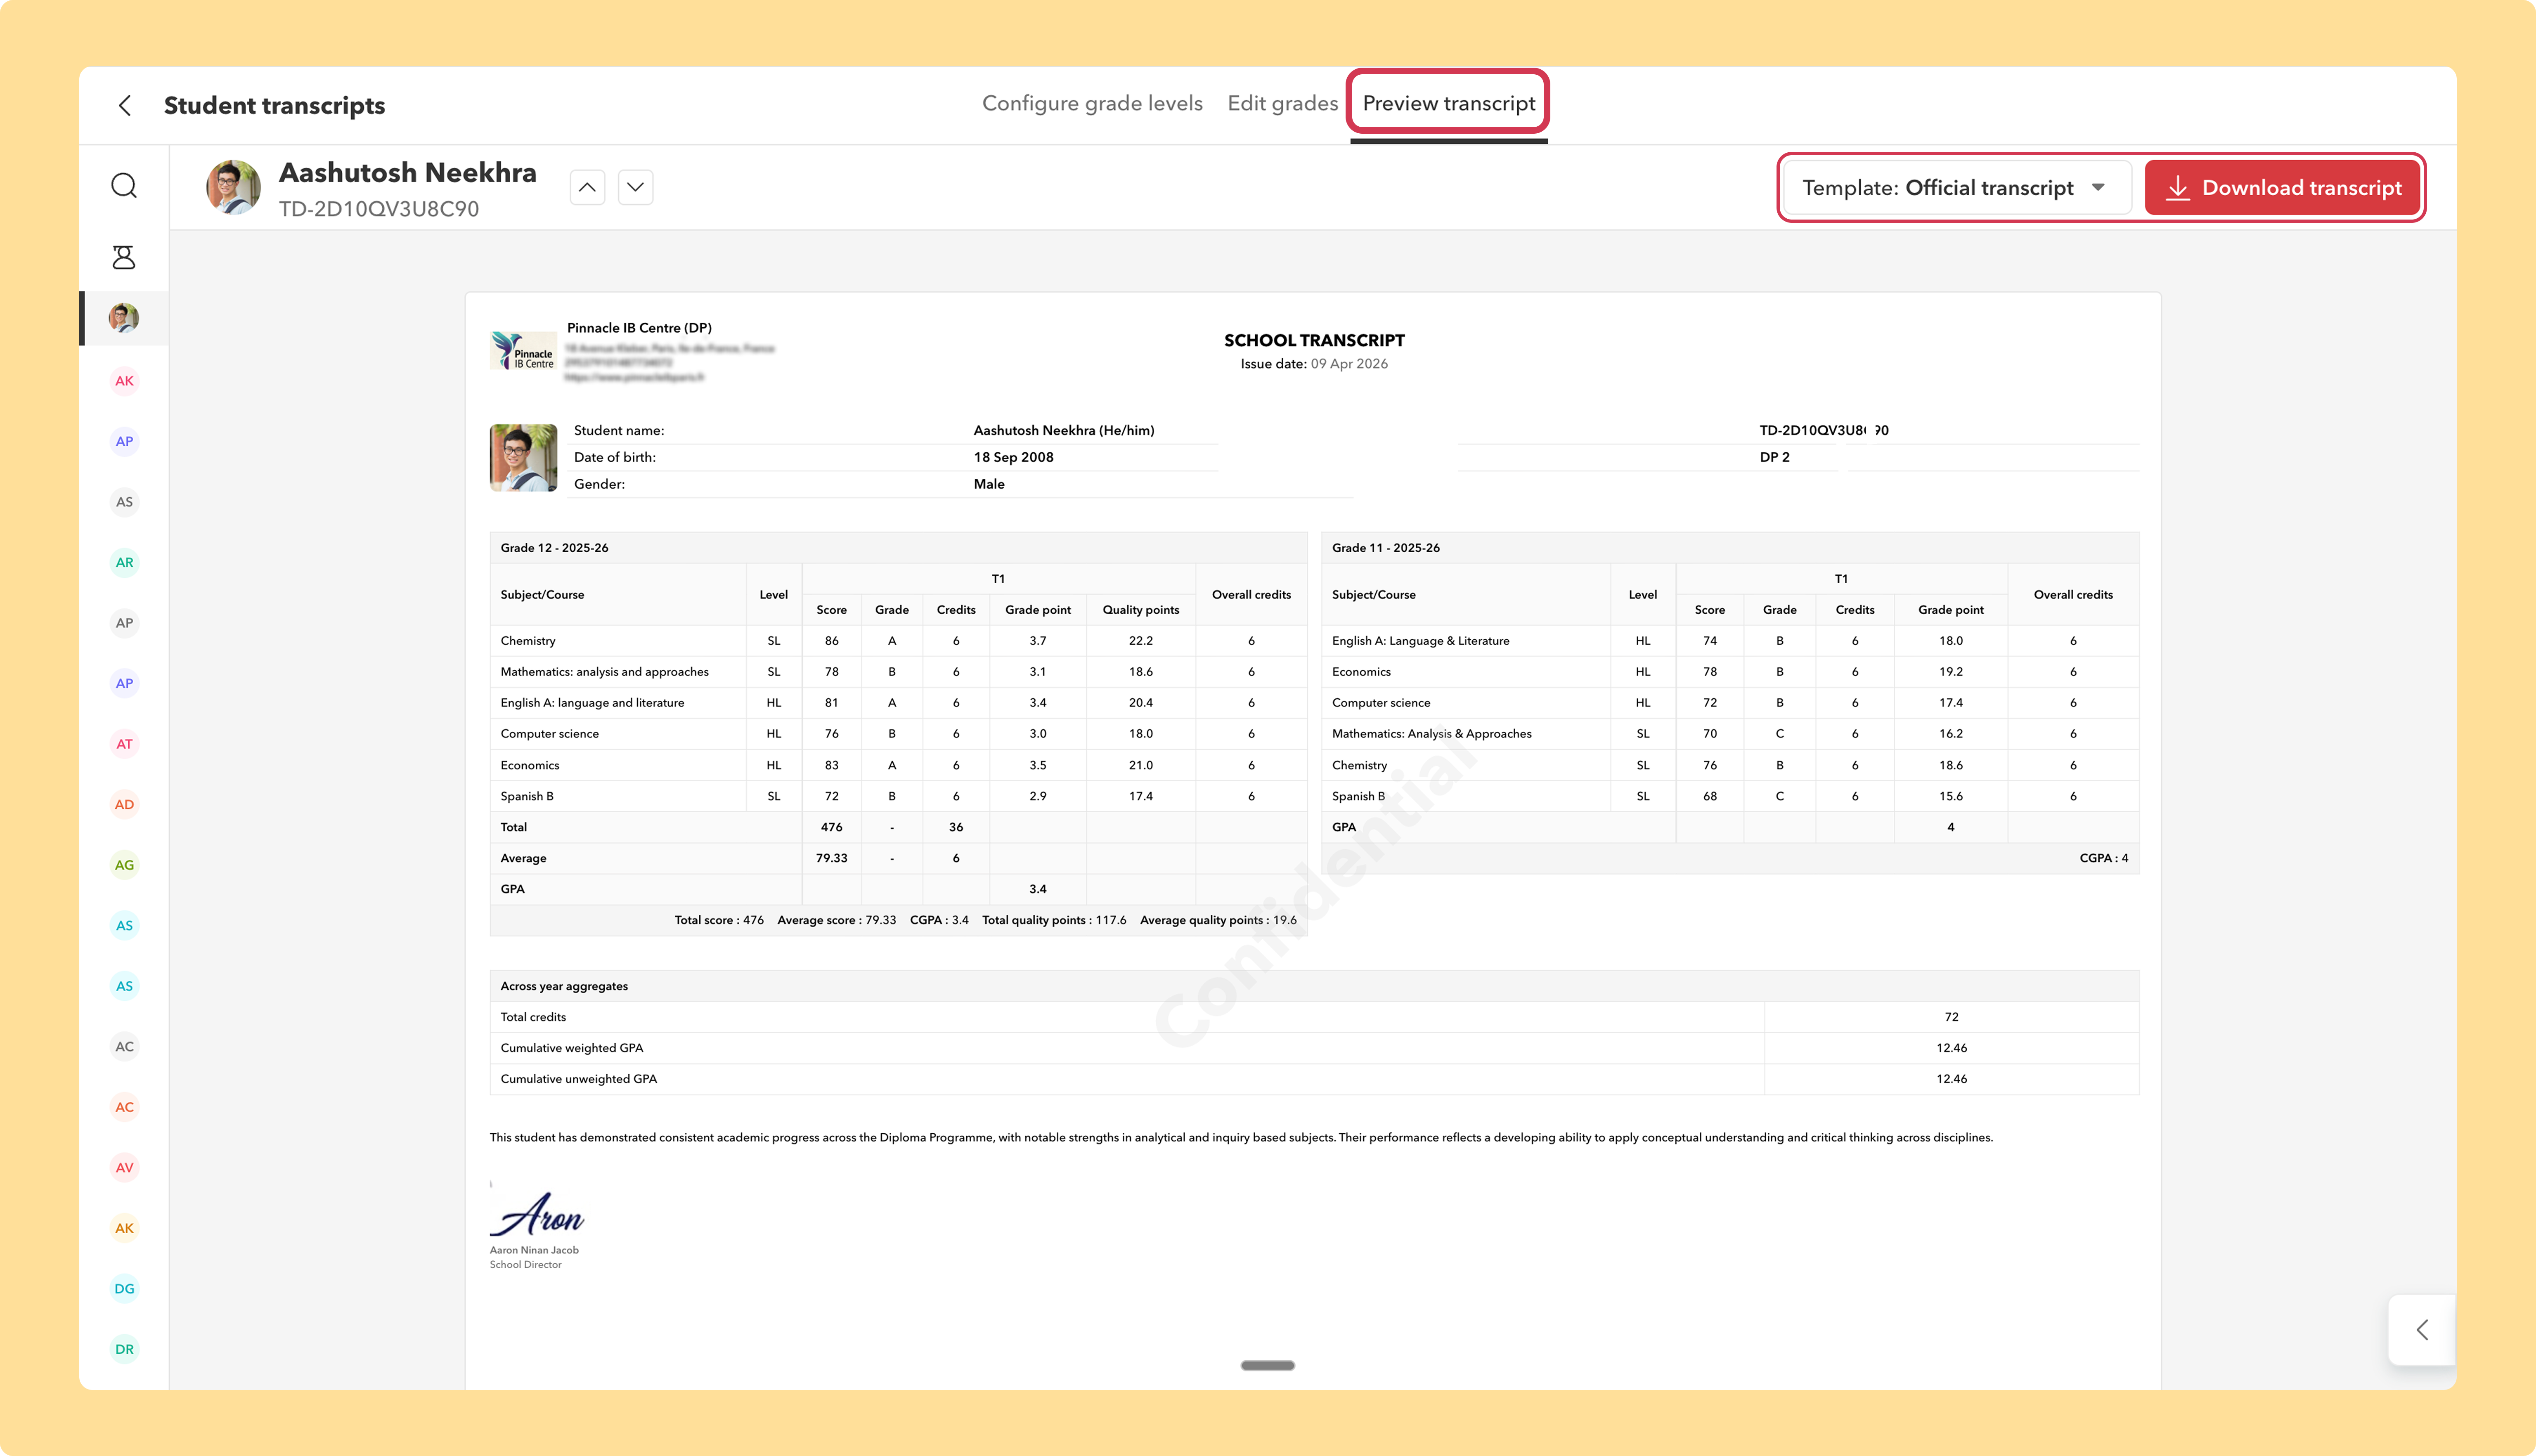Click the Pinnacle IB Centre logo
The width and height of the screenshot is (2536, 1456).
click(523, 350)
